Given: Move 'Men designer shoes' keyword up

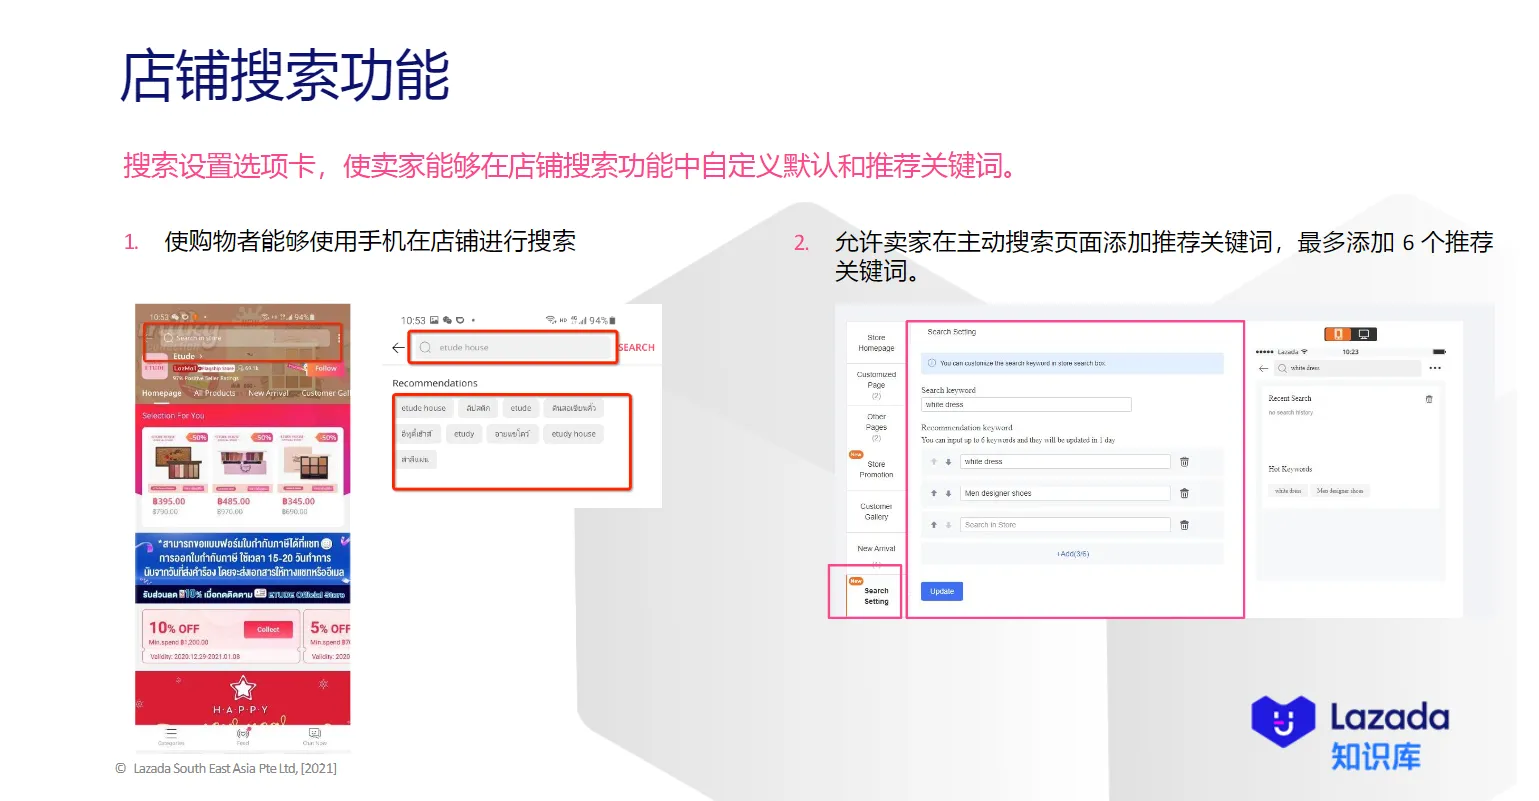Looking at the screenshot, I should click(933, 492).
